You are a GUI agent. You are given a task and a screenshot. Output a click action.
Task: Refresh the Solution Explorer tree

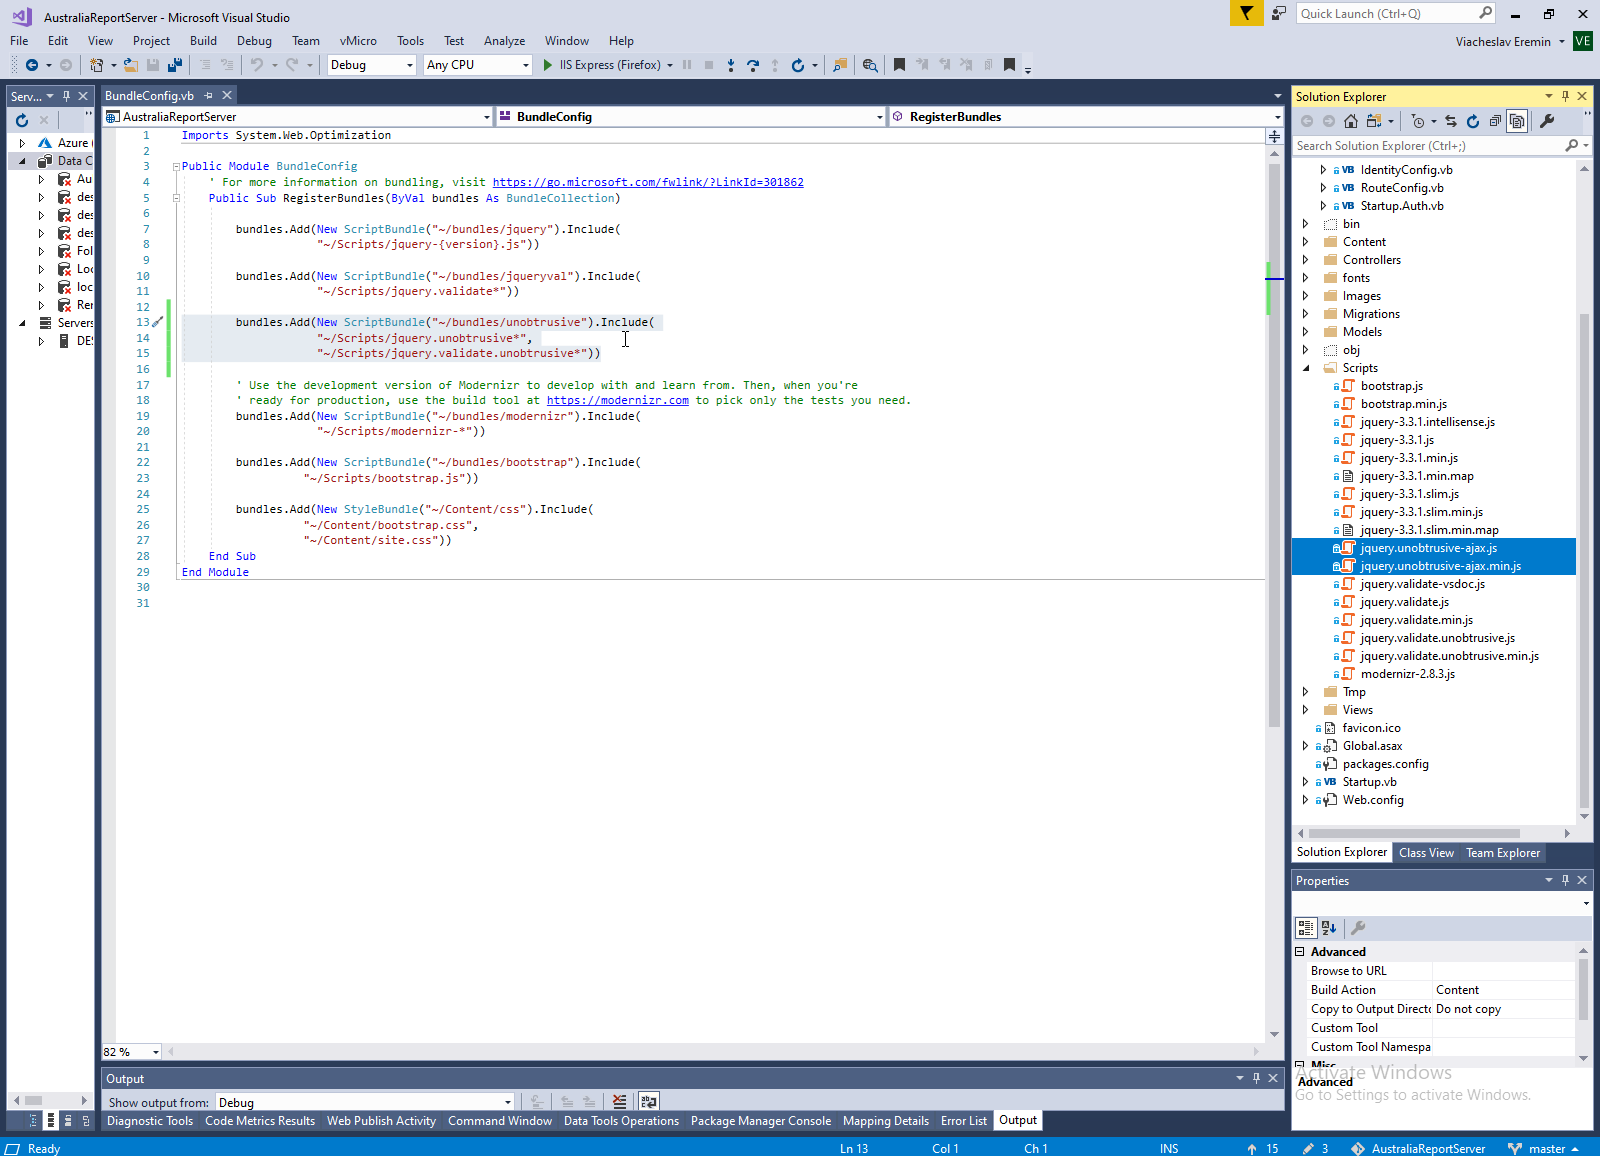point(1473,121)
